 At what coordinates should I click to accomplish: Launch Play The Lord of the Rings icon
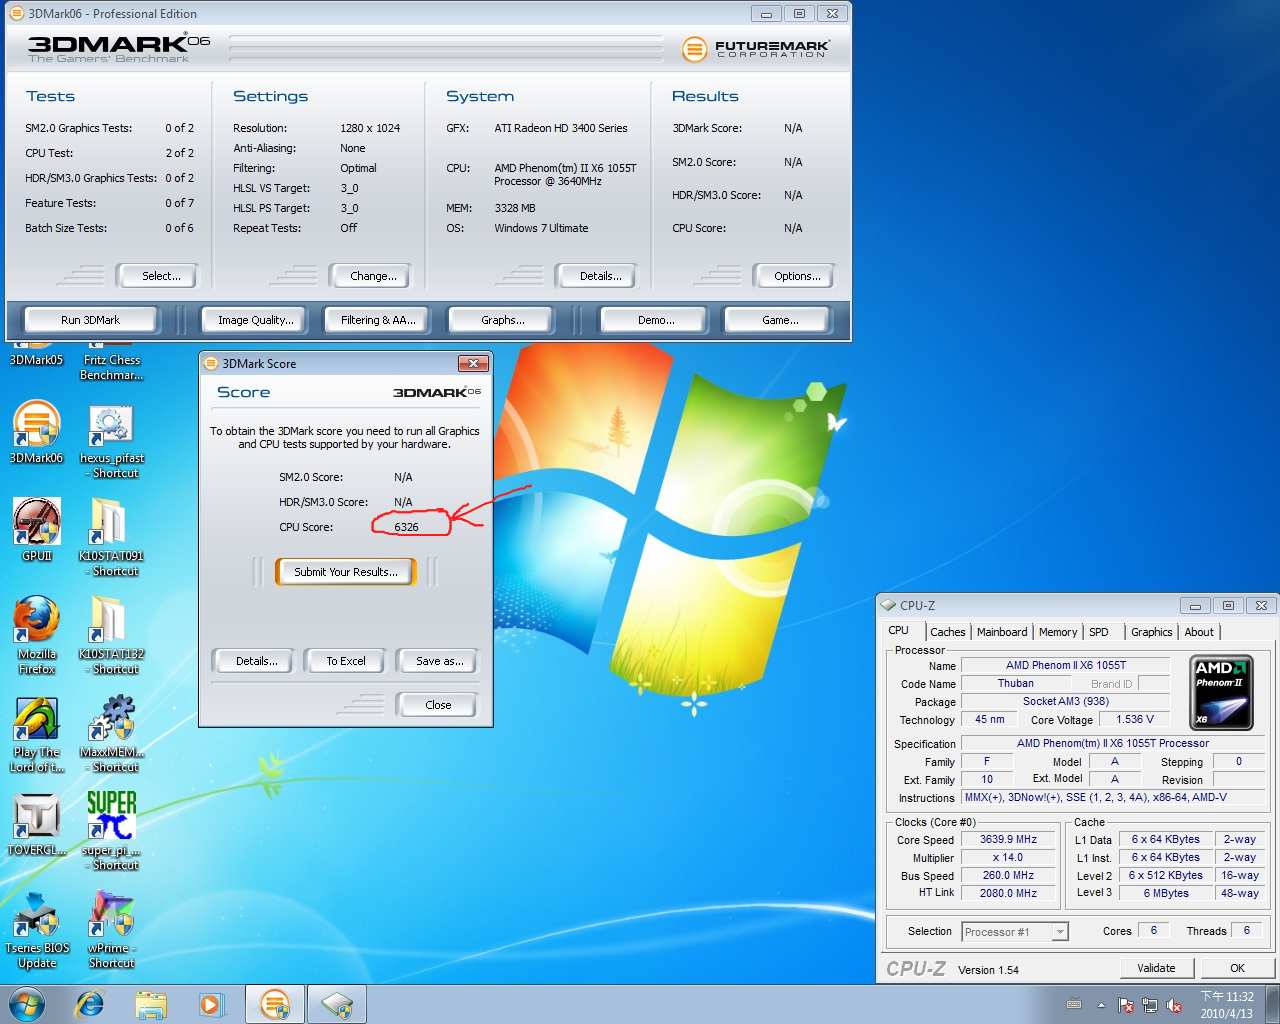pyautogui.click(x=37, y=734)
